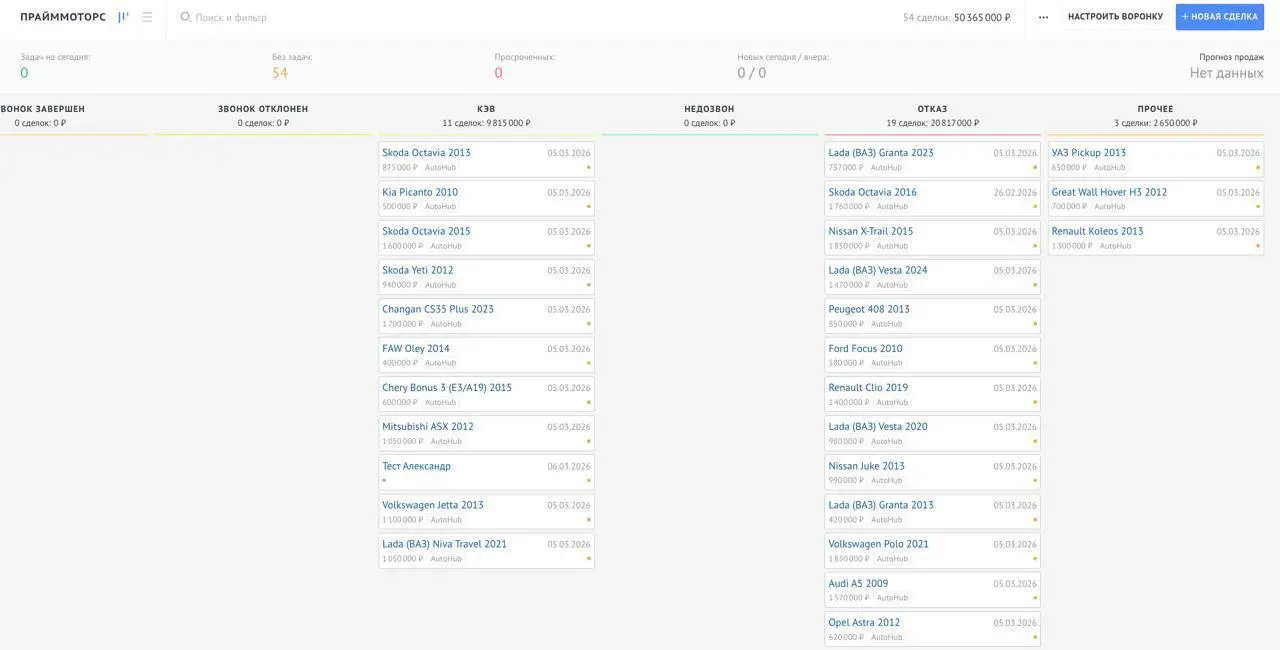Open deal Audi A5 2009
The height and width of the screenshot is (650, 1280).
tap(858, 584)
